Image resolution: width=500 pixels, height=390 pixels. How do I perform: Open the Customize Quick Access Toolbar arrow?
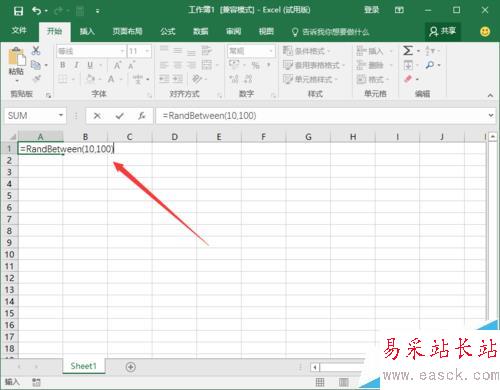97,11
